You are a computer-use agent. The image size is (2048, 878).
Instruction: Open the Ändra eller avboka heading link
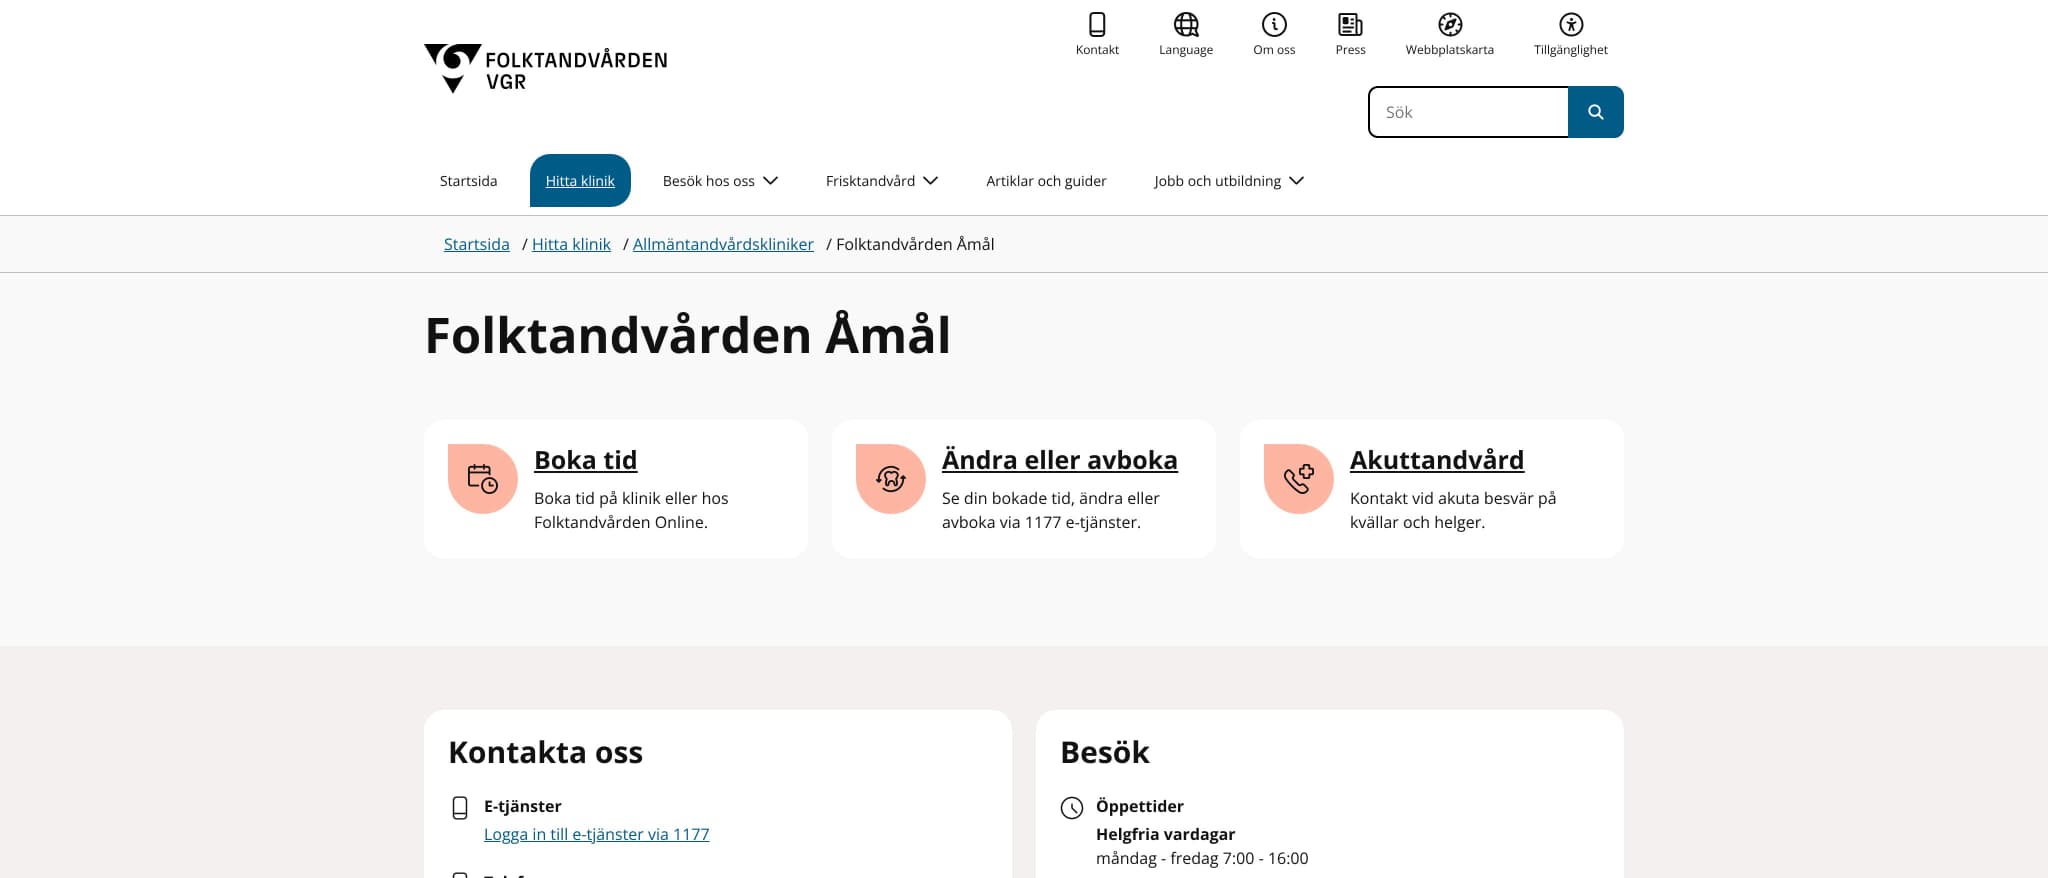click(1060, 460)
